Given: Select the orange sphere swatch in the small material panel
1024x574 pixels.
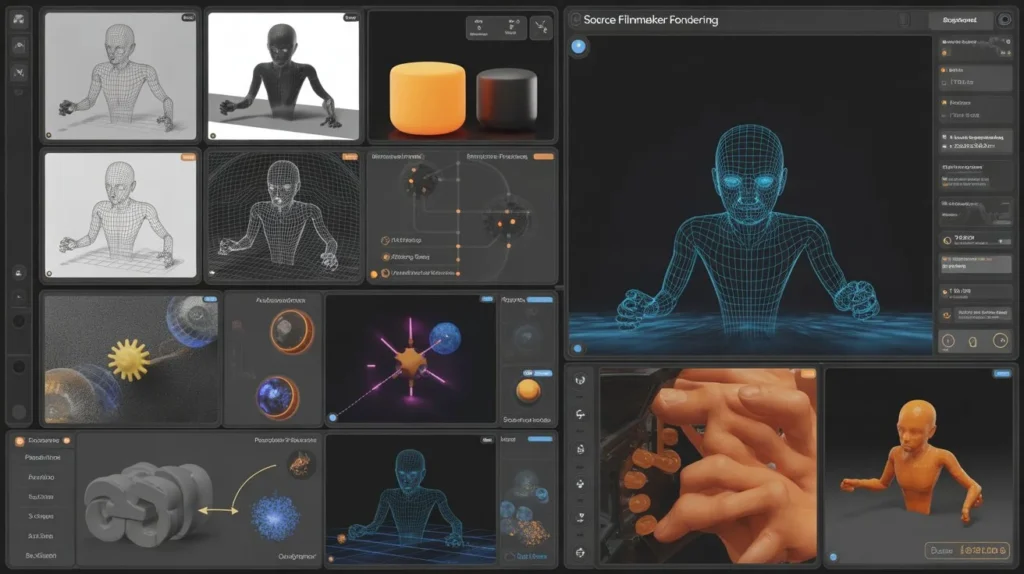Looking at the screenshot, I should (x=528, y=389).
